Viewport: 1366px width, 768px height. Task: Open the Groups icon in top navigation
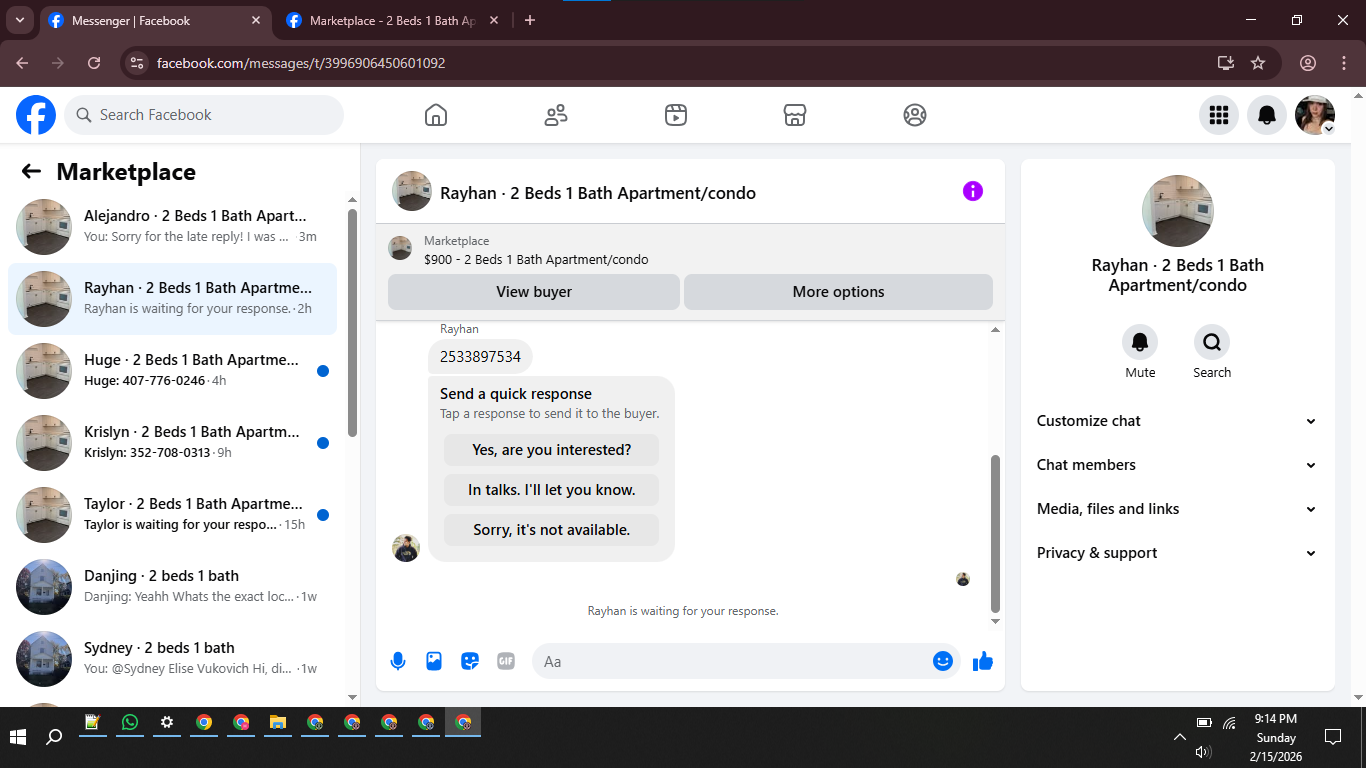pyautogui.click(x=915, y=115)
